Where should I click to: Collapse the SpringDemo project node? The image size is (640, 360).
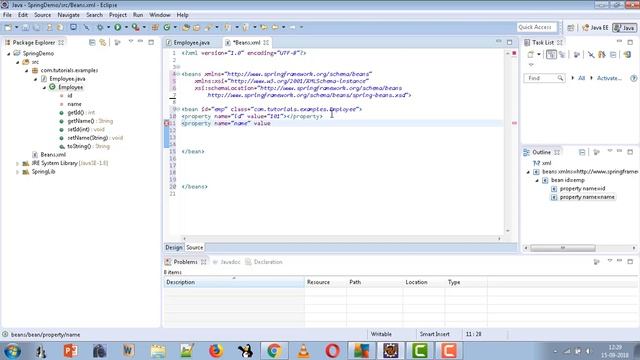pos(9,54)
